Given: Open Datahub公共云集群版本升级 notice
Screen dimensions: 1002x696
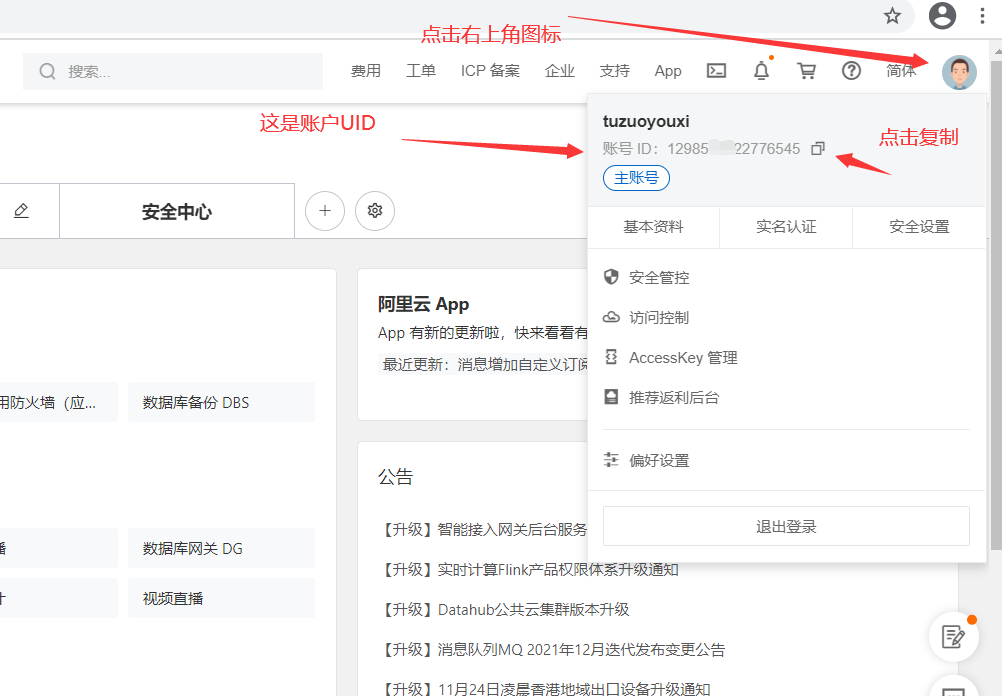Looking at the screenshot, I should (x=505, y=610).
